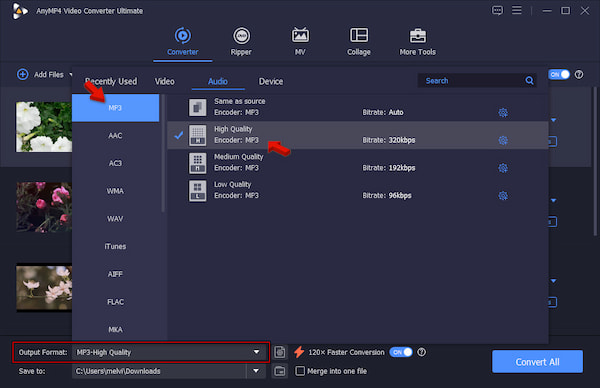This screenshot has width=600, height=388.
Task: Select the pink flowers video thumbnail
Action: (x=44, y=207)
